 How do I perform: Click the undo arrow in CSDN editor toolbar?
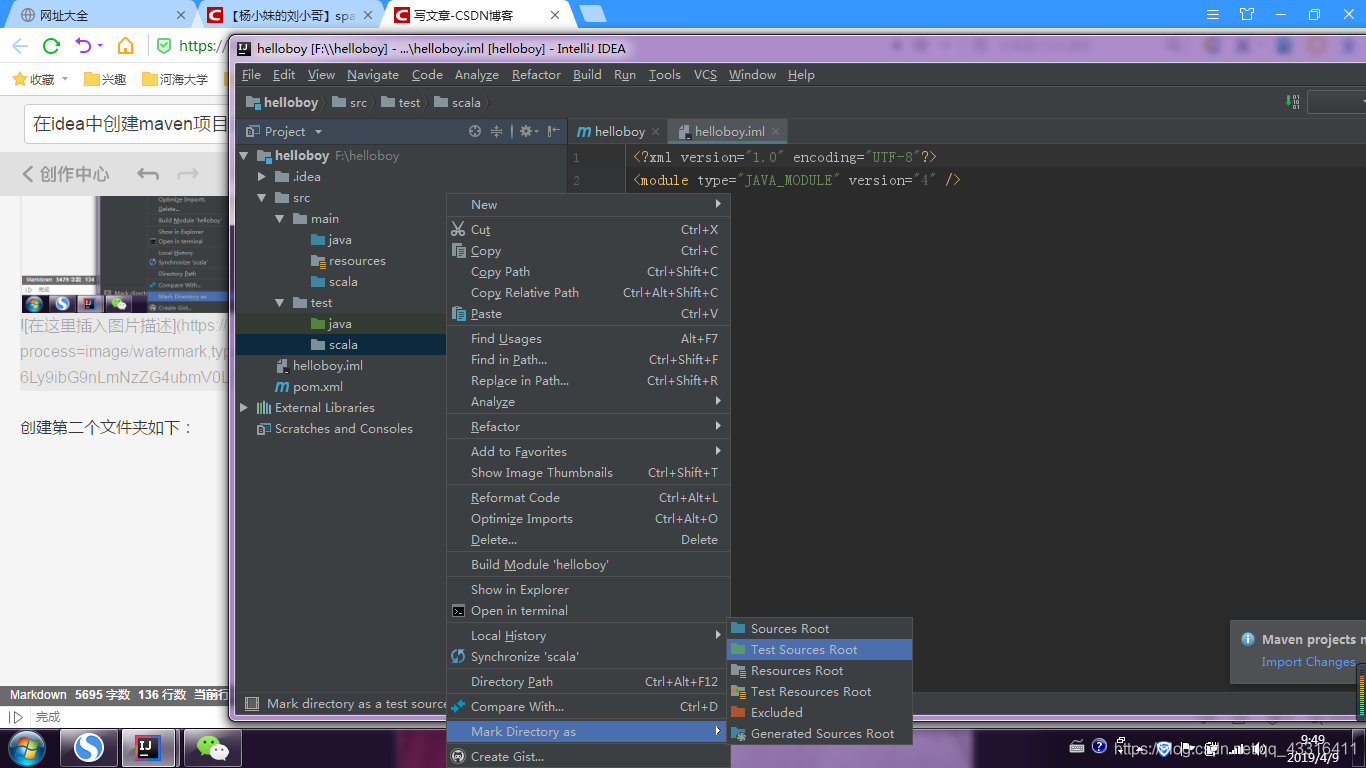tap(148, 174)
